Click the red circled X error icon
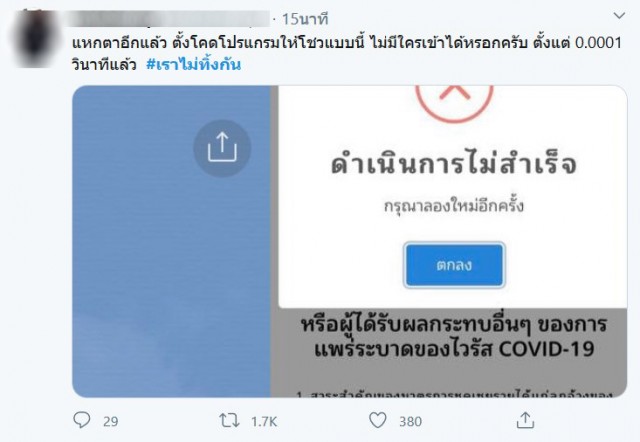This screenshot has width=640, height=442. (454, 100)
